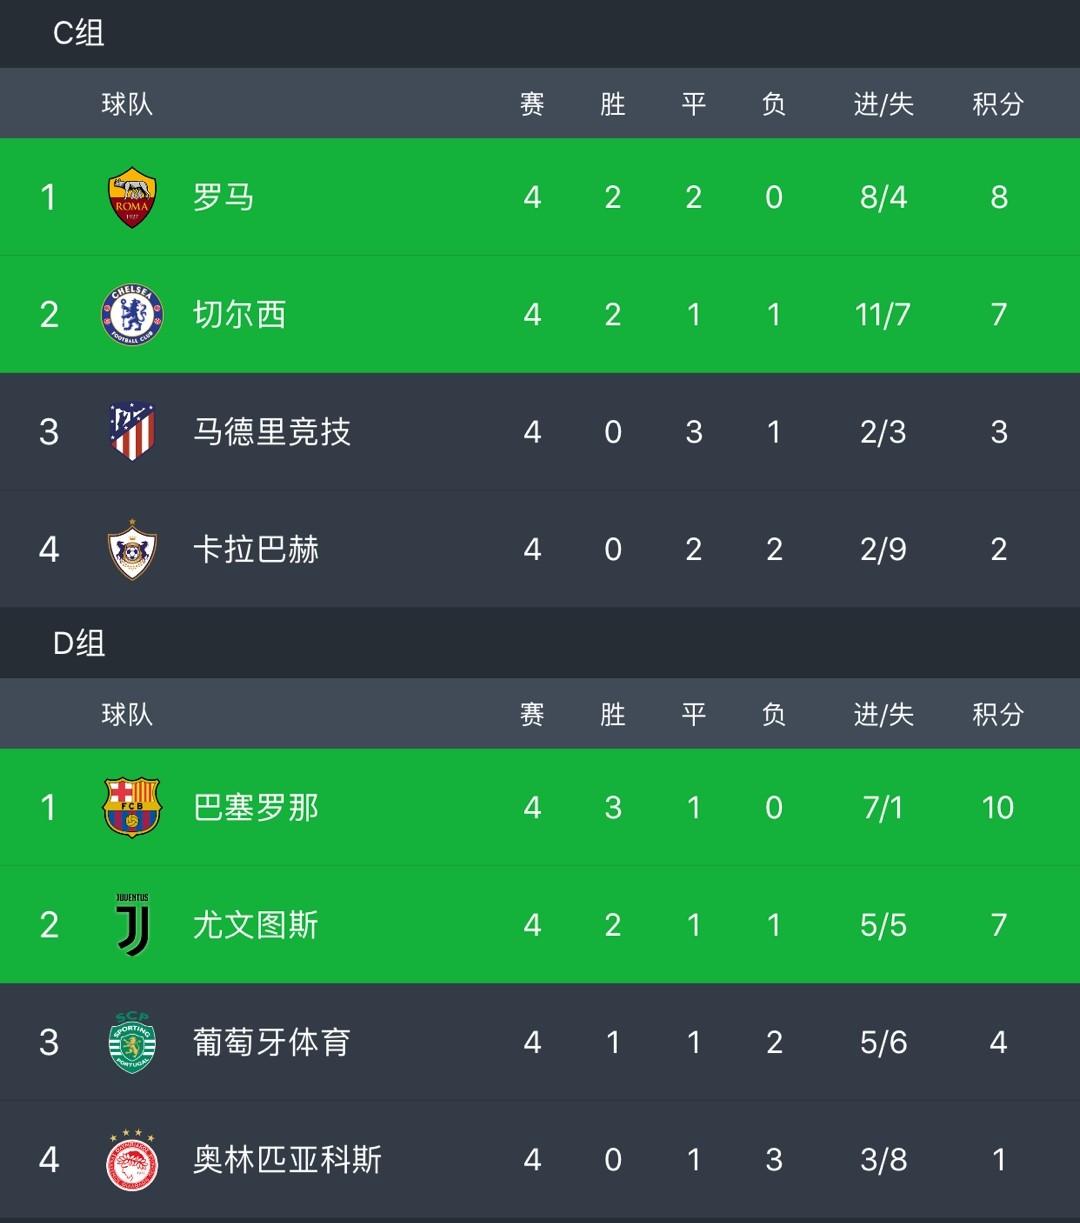The height and width of the screenshot is (1223, 1080).
Task: Tap Barcelona's 10 points value
Action: tap(998, 807)
